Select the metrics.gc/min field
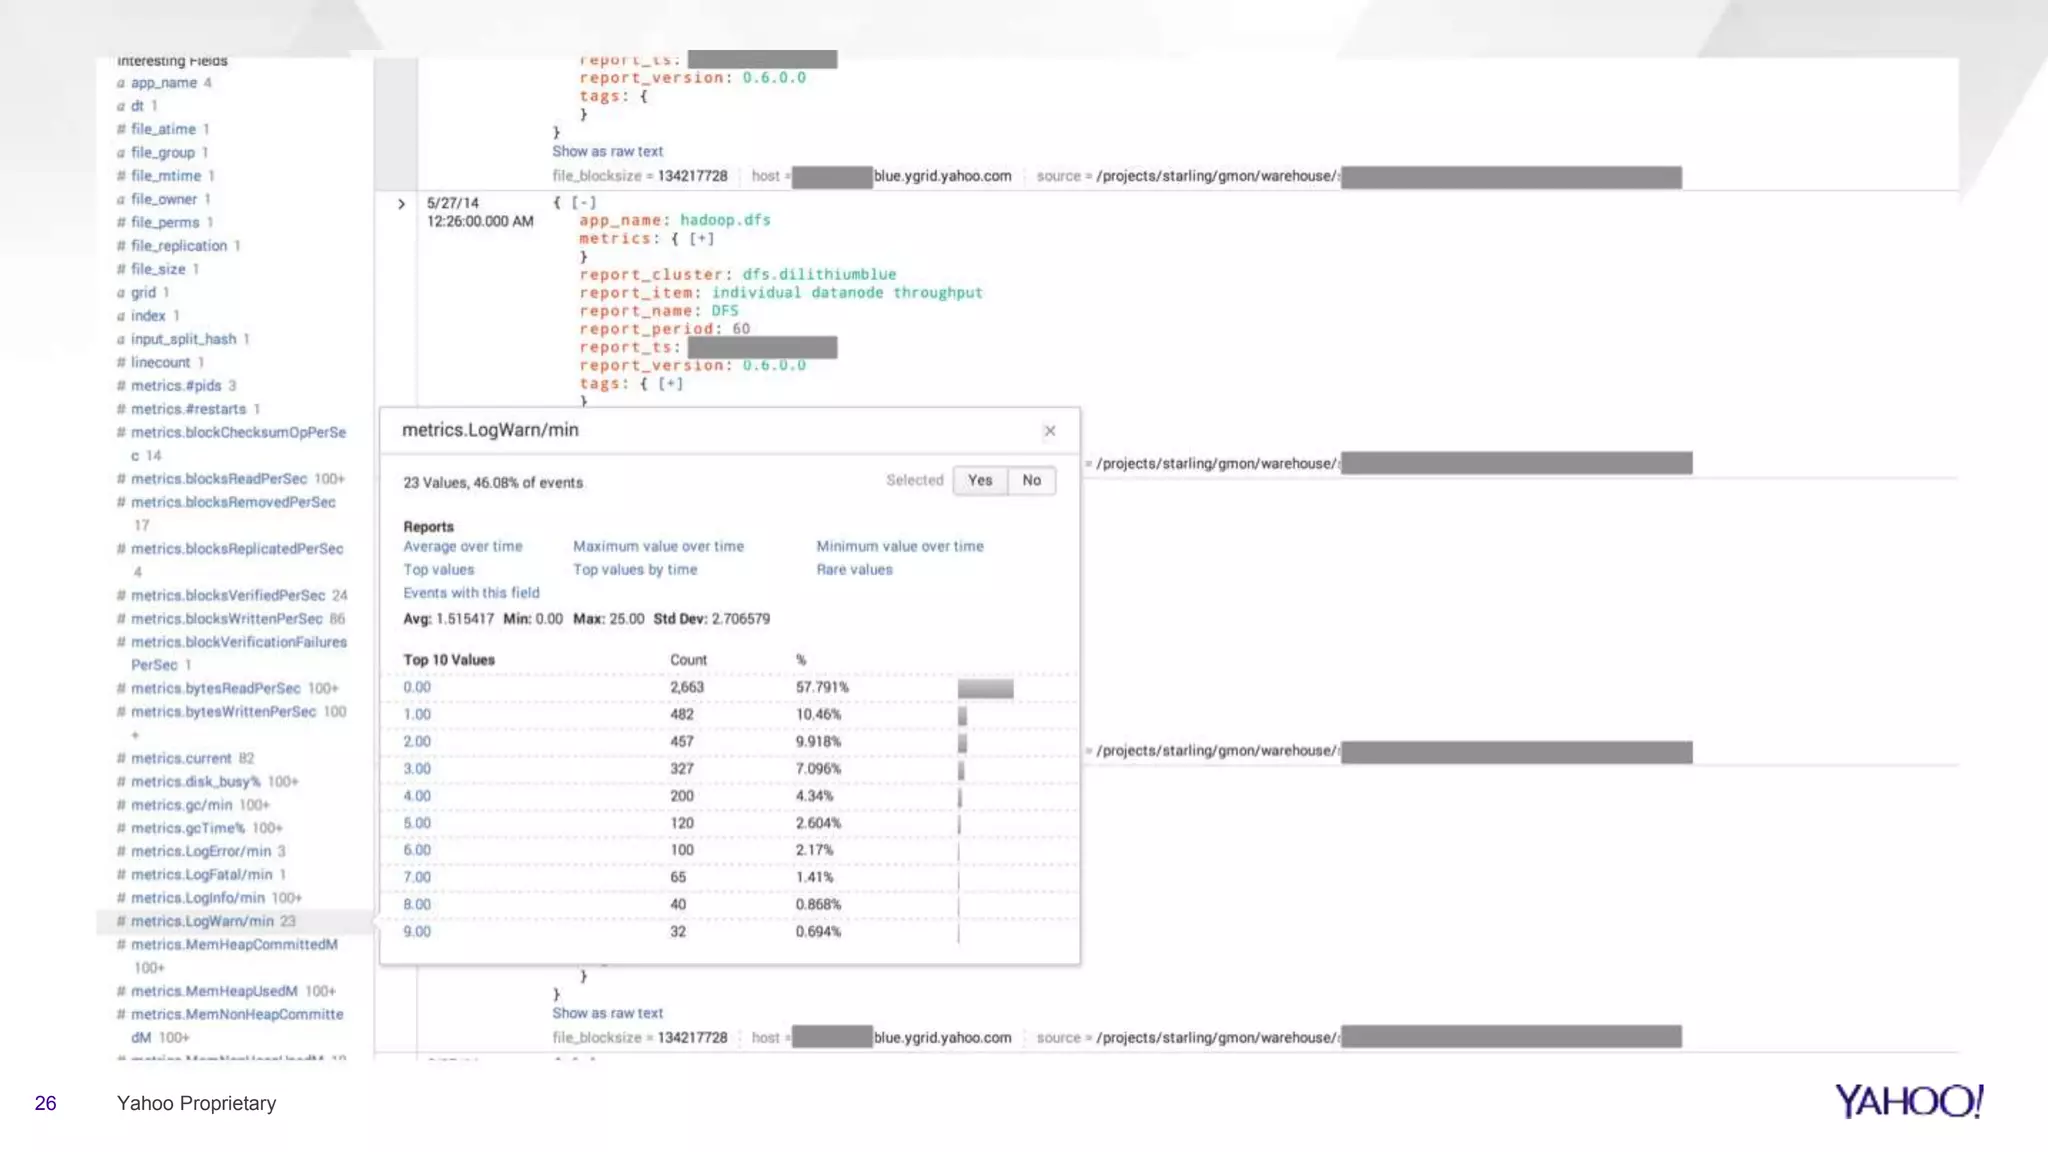 click(x=181, y=805)
